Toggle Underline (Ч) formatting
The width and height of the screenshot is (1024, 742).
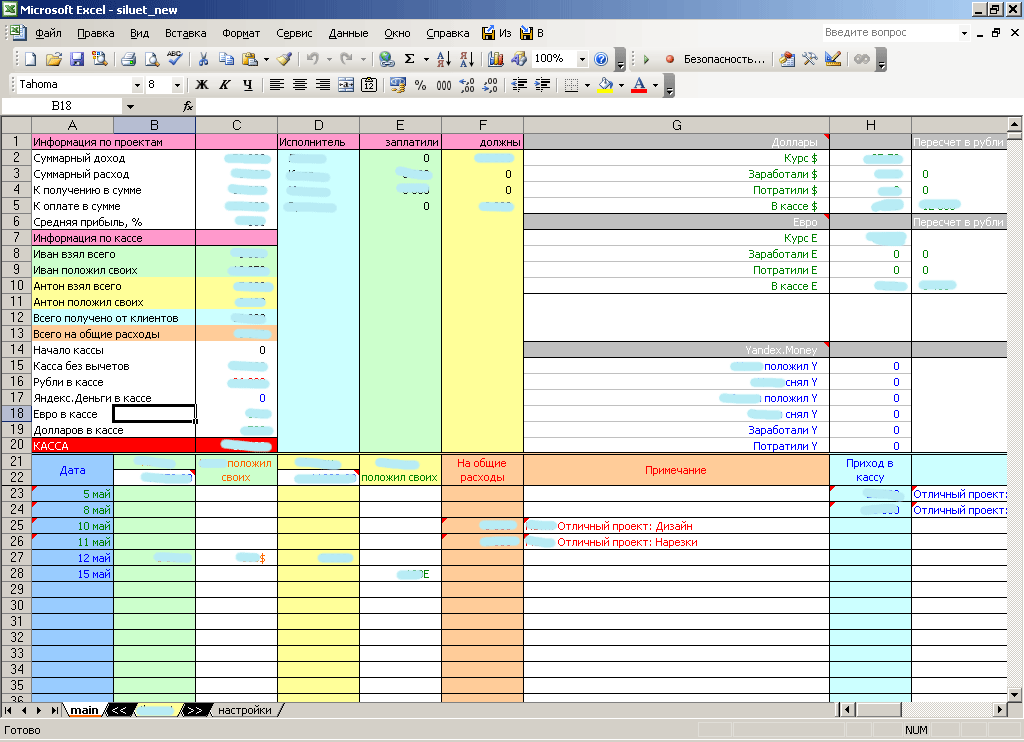coord(248,85)
